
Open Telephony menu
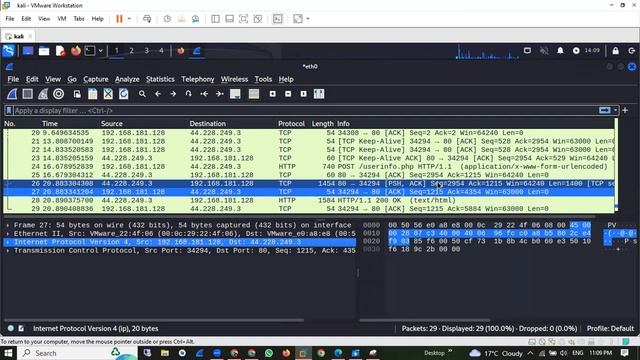[198, 79]
